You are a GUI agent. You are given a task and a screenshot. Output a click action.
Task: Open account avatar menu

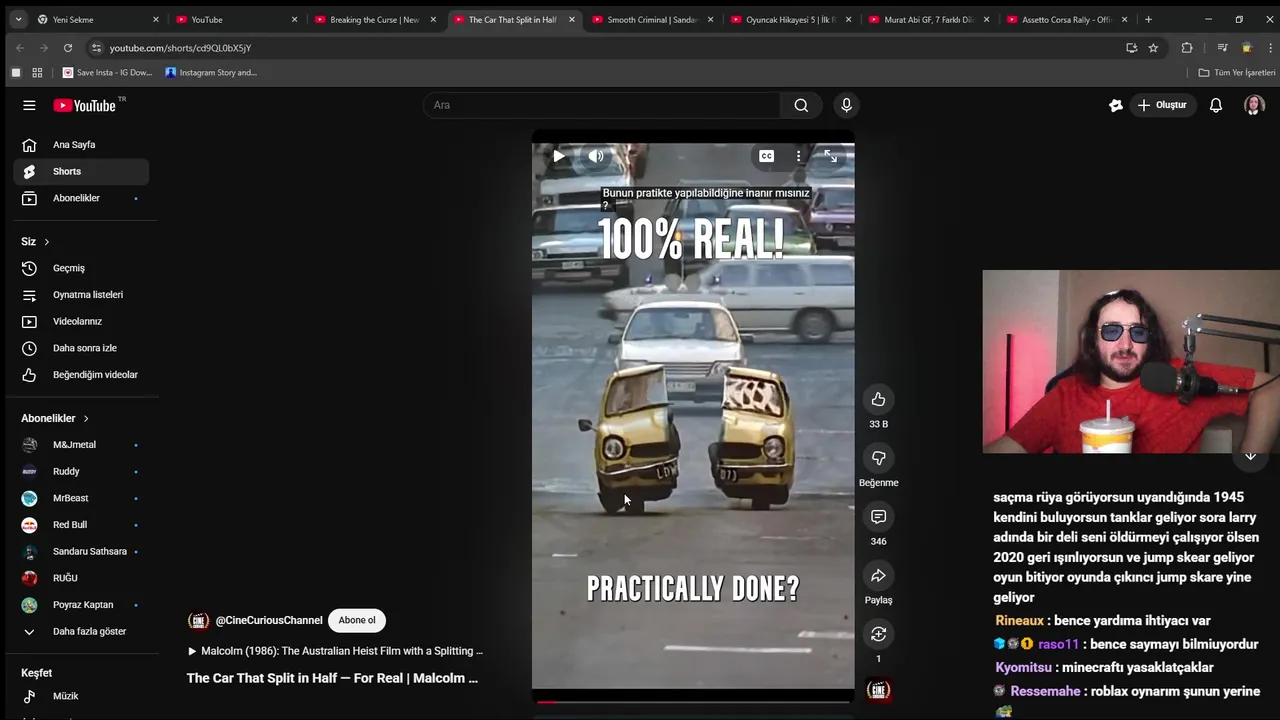pyautogui.click(x=1254, y=105)
